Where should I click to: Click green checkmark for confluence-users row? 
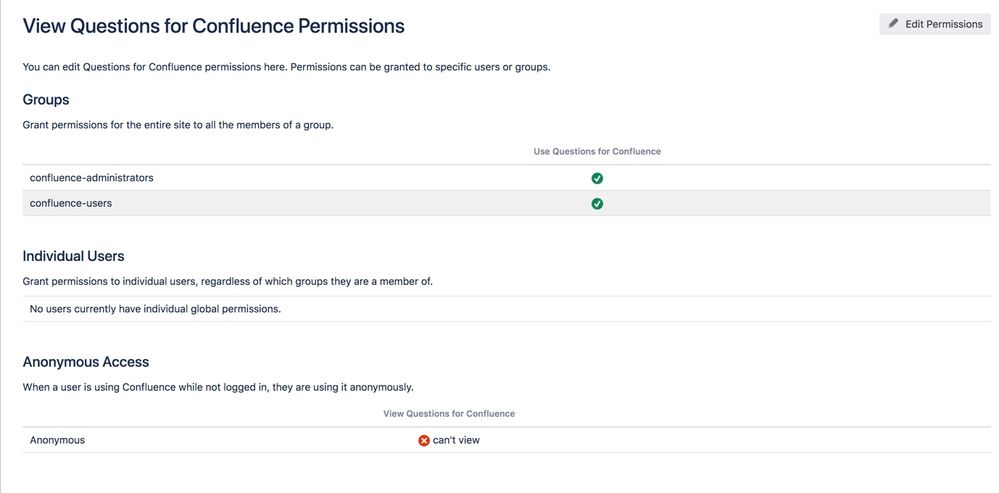coord(597,203)
